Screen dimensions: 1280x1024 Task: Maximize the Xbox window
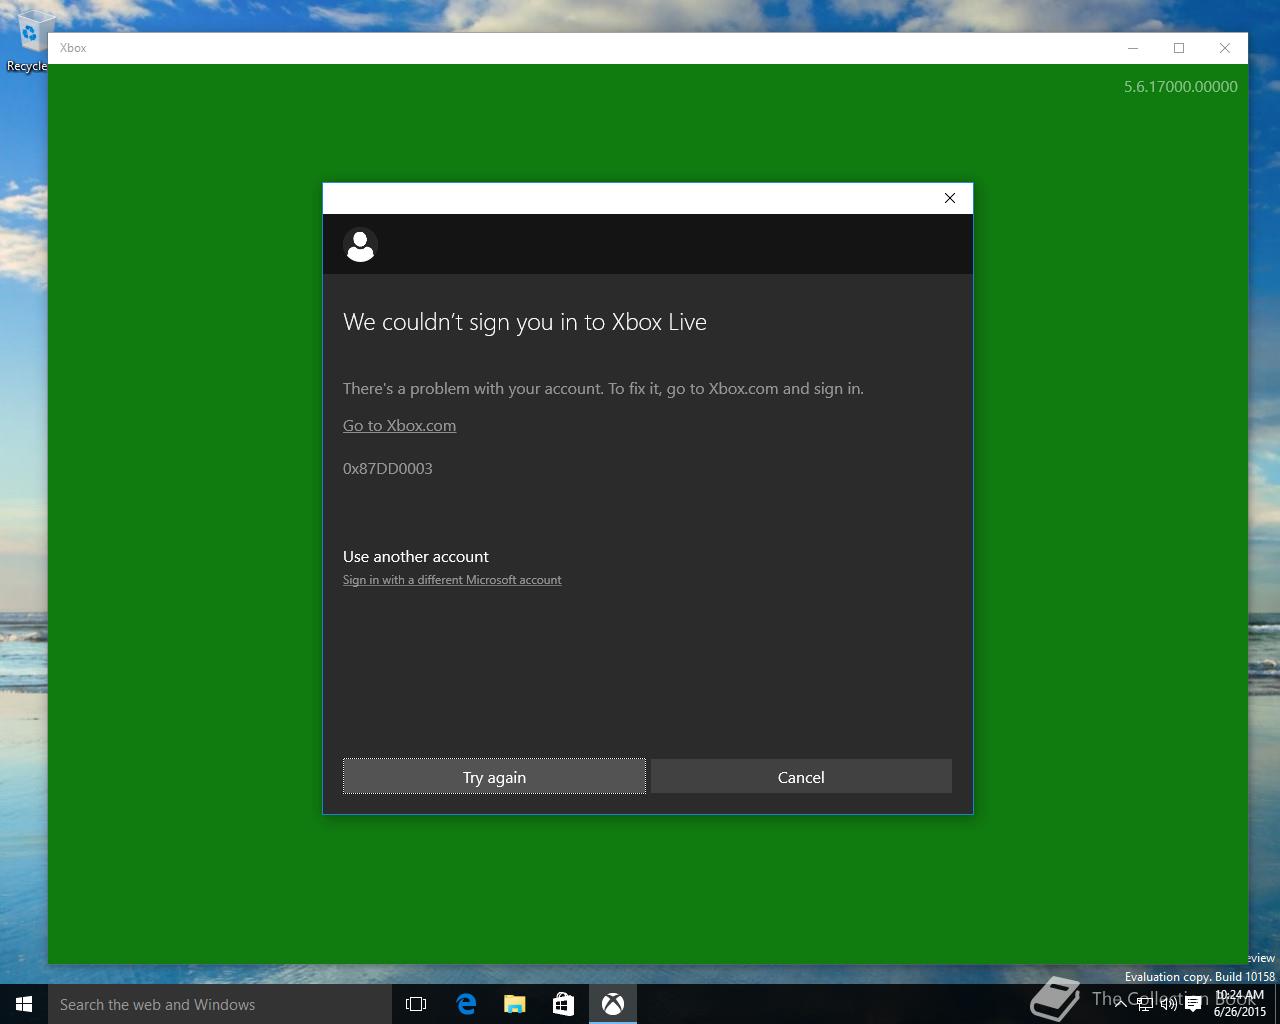[1179, 48]
